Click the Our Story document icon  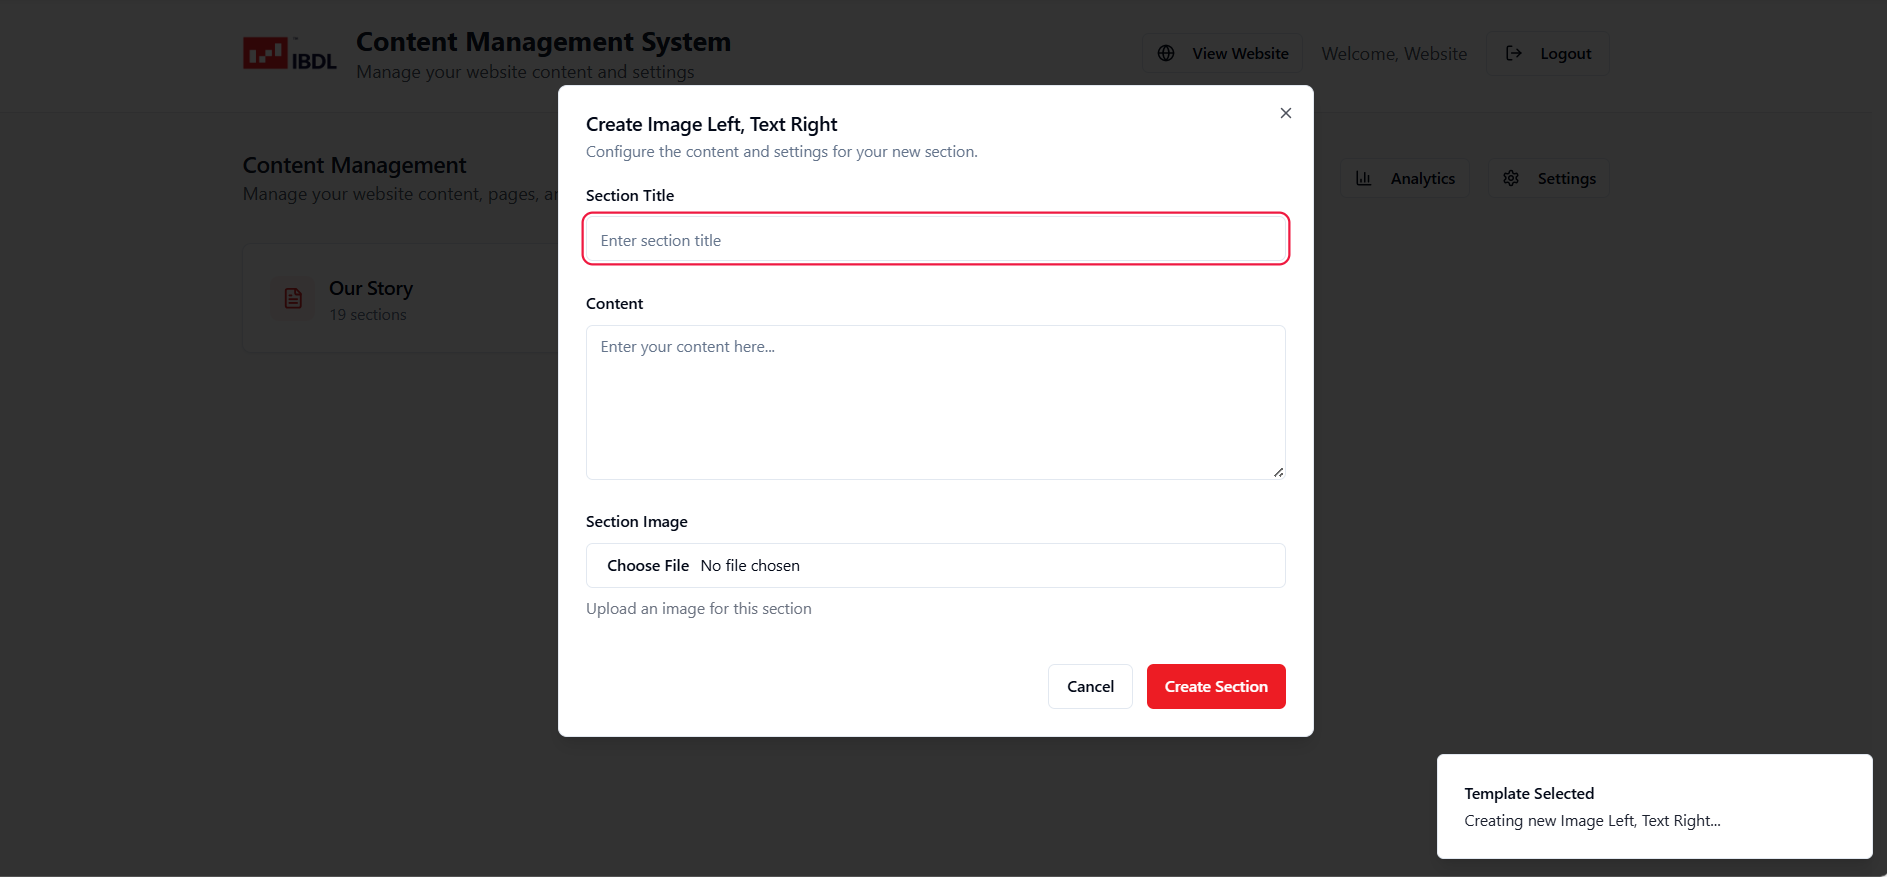[x=293, y=299]
